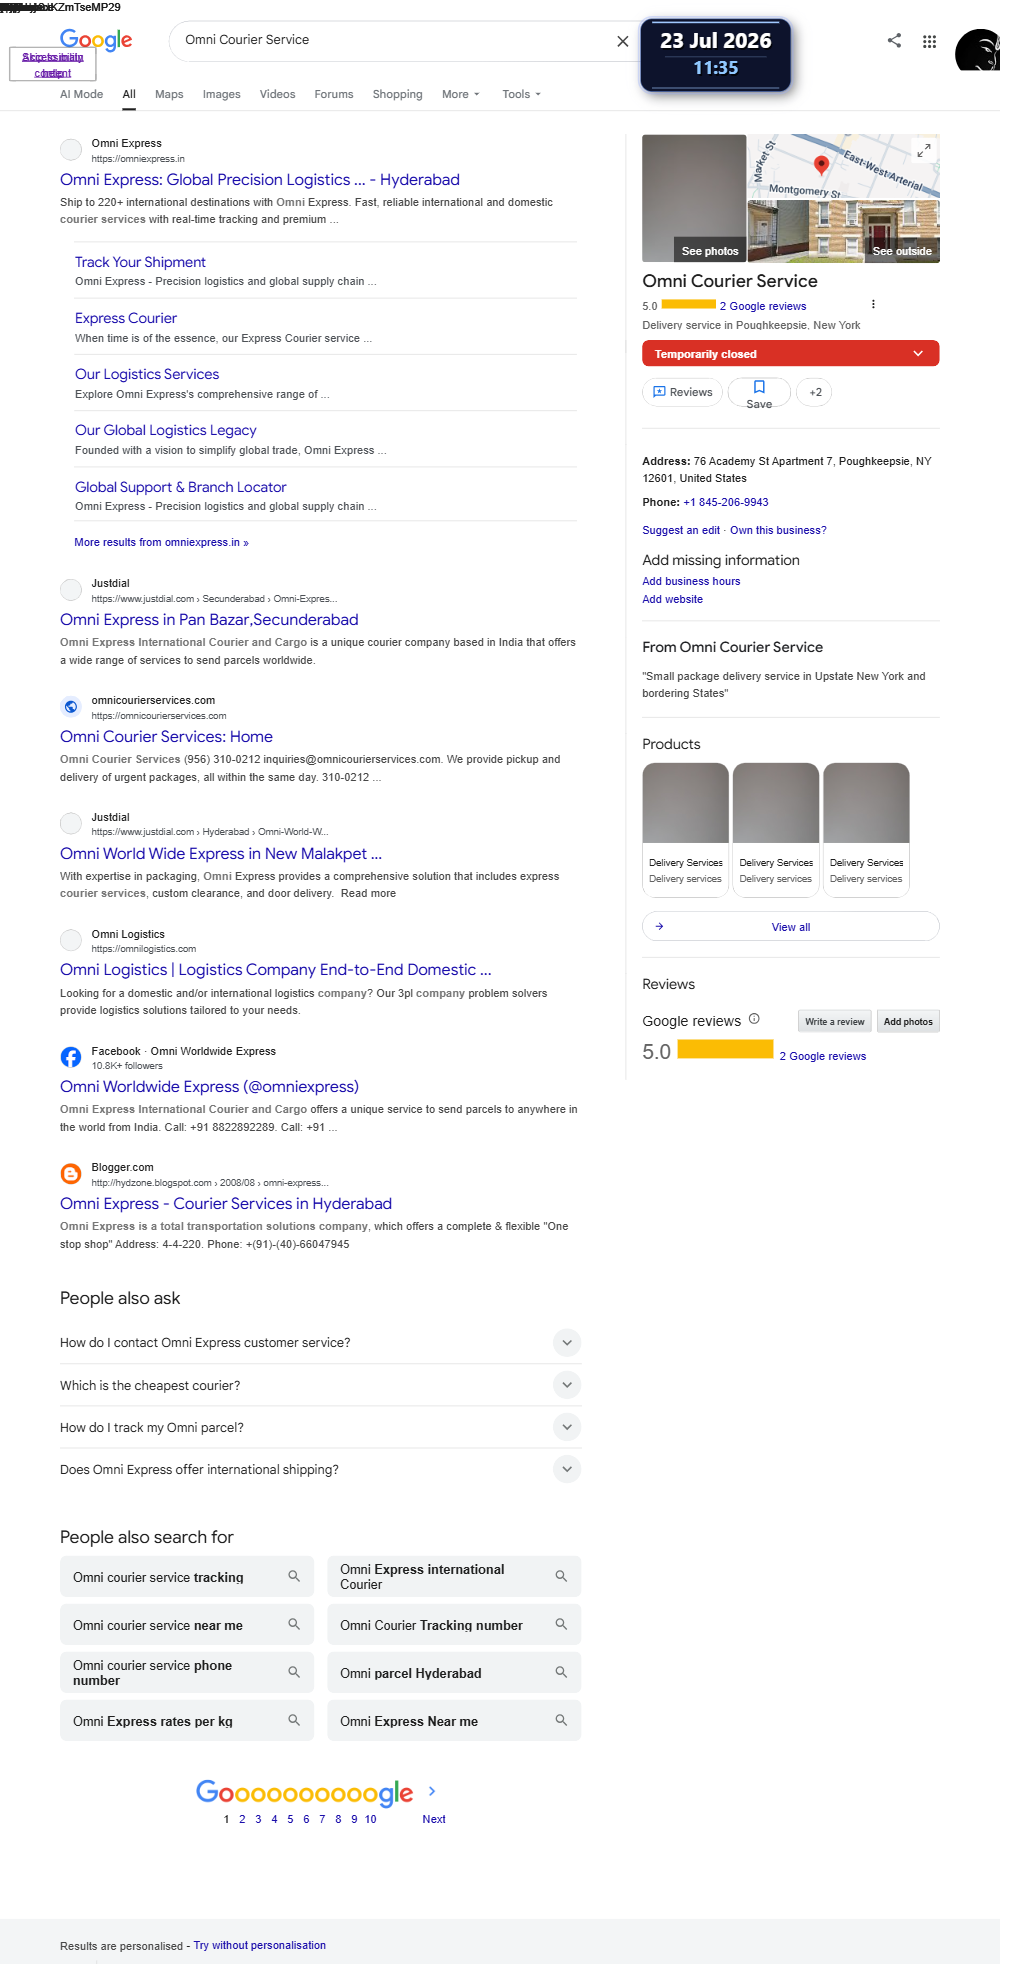The width and height of the screenshot is (1012, 1964).
Task: Open the Tools dropdown
Action: pyautogui.click(x=521, y=94)
